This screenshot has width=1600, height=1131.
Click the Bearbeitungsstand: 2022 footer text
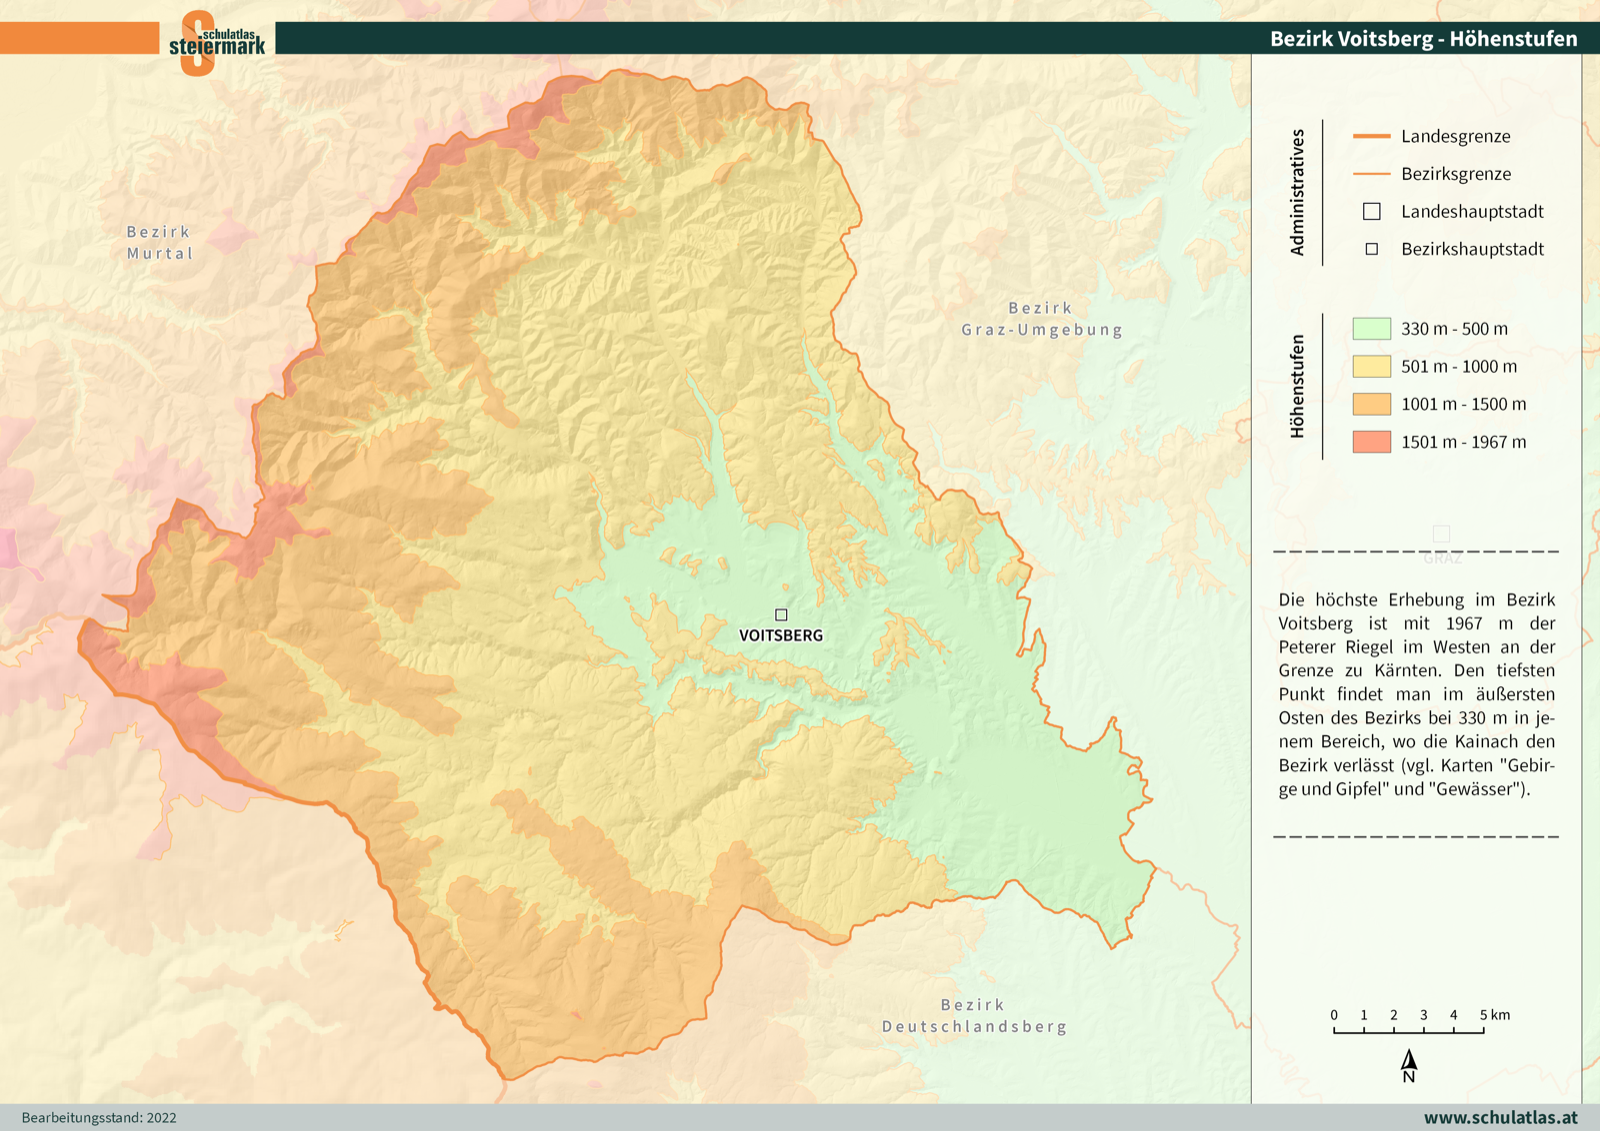99,1118
